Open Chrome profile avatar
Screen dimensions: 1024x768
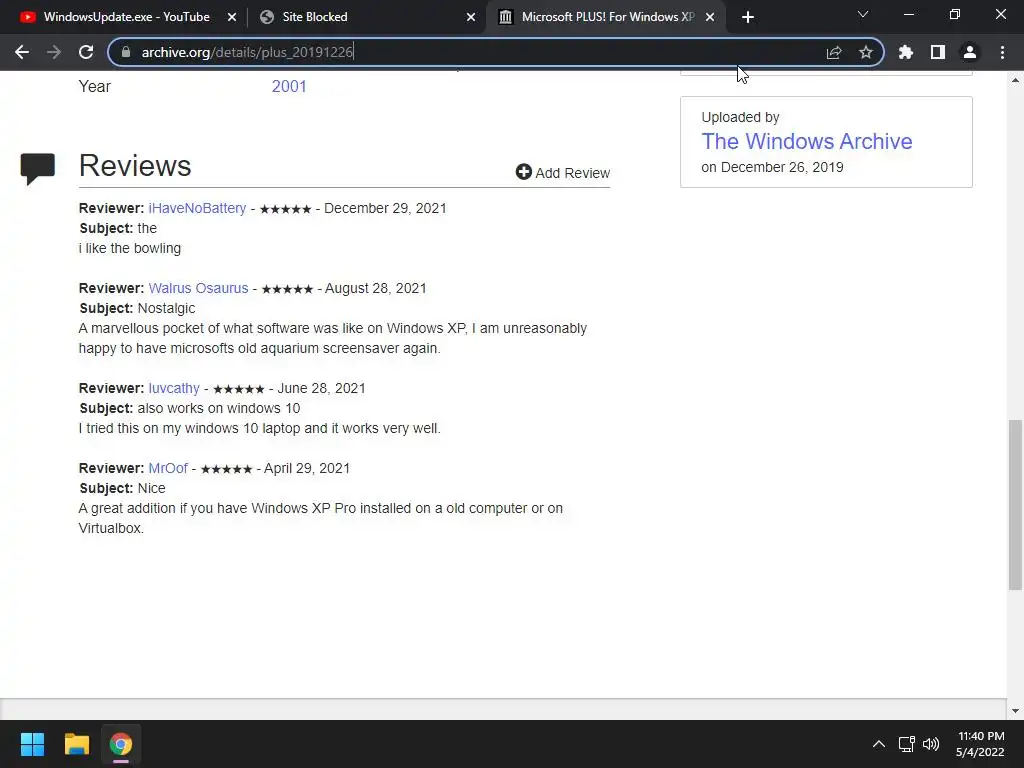(x=970, y=52)
